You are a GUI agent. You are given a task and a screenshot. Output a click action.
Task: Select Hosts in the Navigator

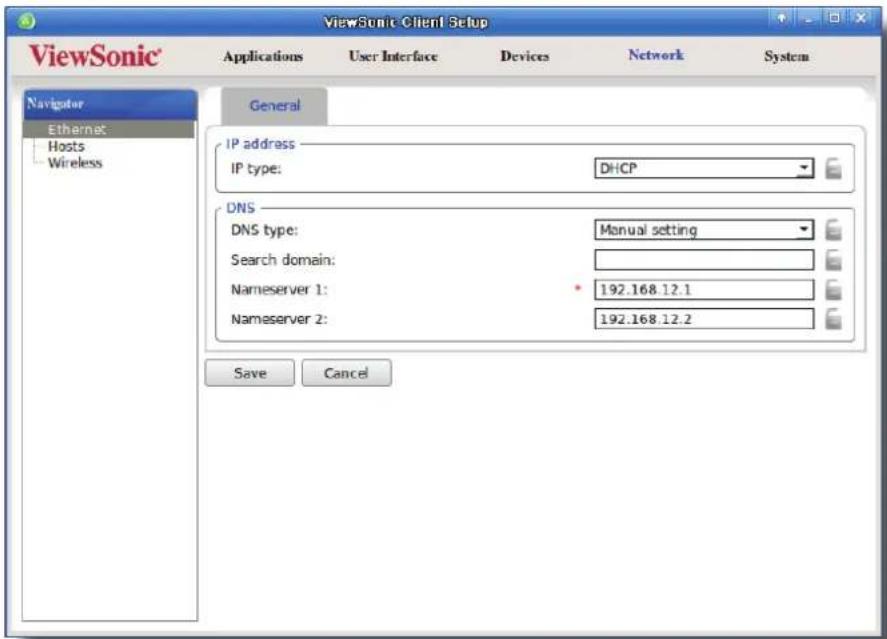(66, 146)
